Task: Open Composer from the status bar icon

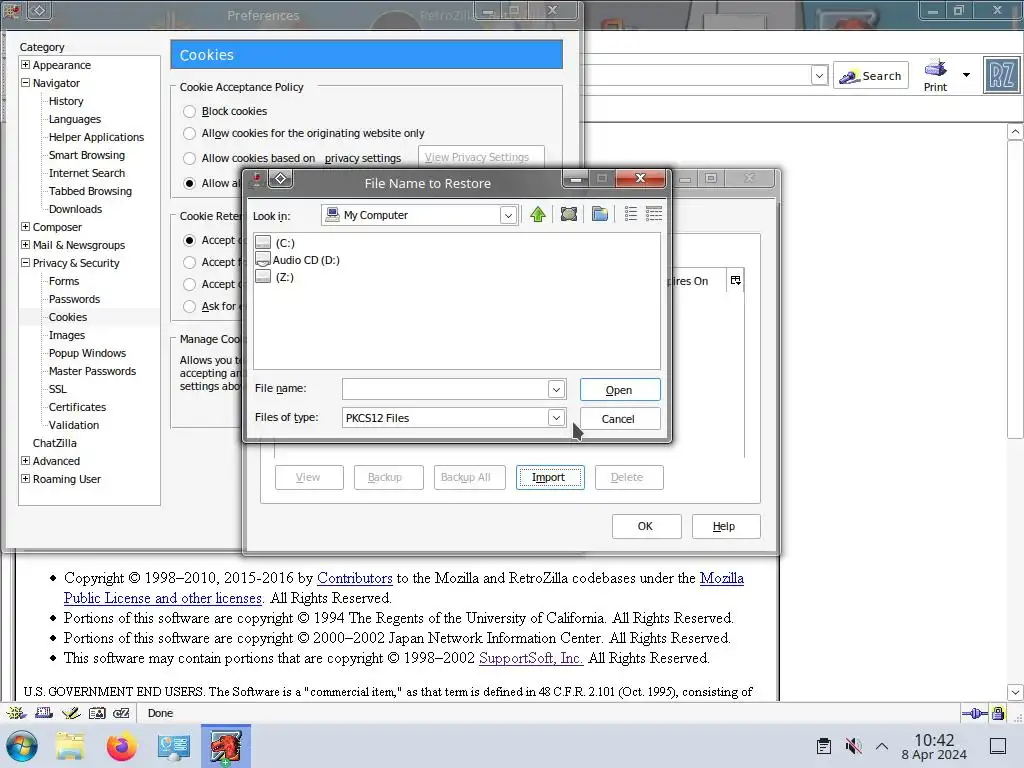Action: [71, 713]
